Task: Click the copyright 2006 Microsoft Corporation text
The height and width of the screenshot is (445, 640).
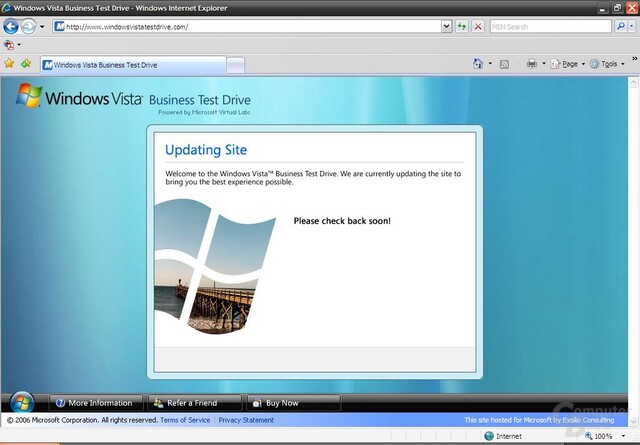Action: [x=82, y=420]
